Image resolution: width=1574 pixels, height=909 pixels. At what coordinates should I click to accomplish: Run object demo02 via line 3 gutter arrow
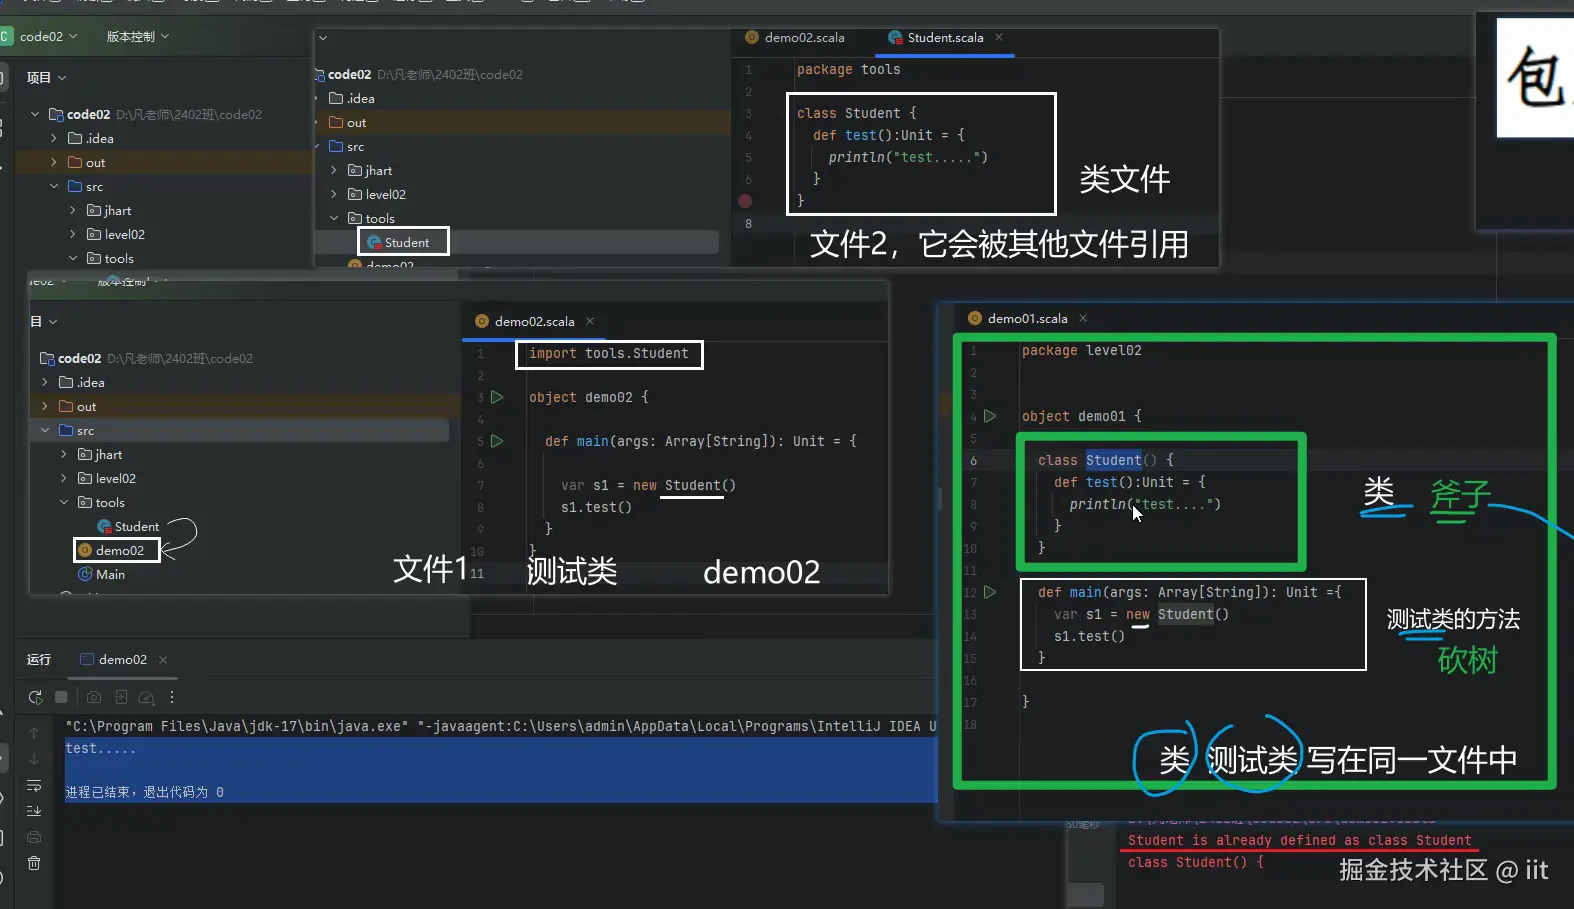(x=497, y=397)
